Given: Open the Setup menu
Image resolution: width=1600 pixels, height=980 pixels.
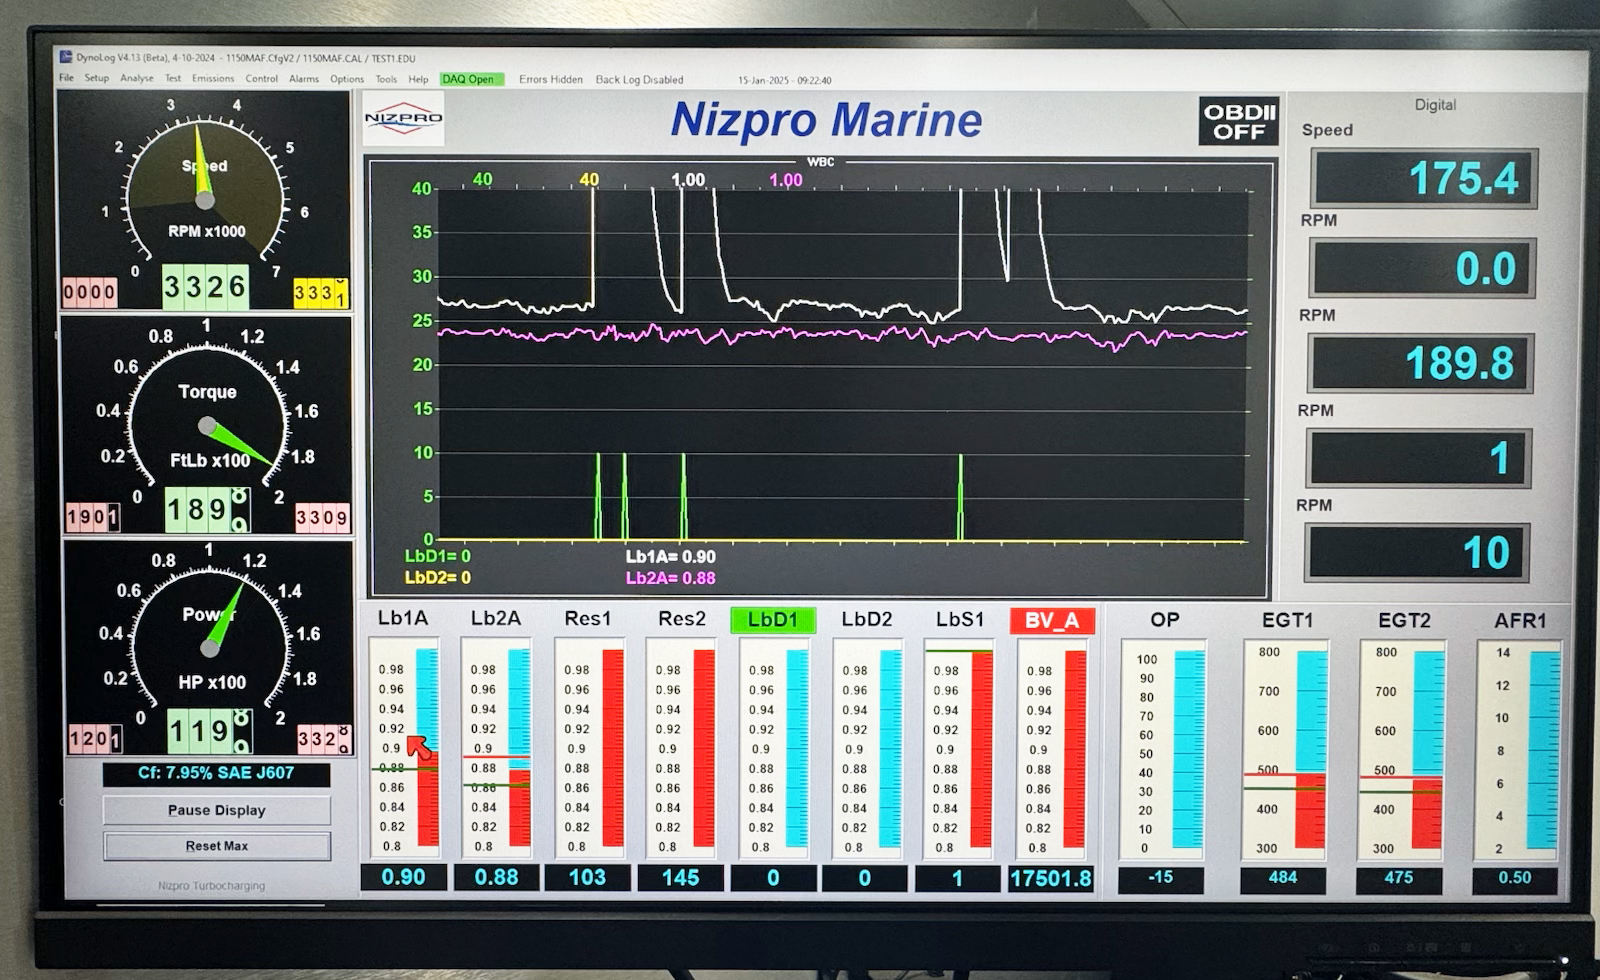Looking at the screenshot, I should tap(96, 78).
